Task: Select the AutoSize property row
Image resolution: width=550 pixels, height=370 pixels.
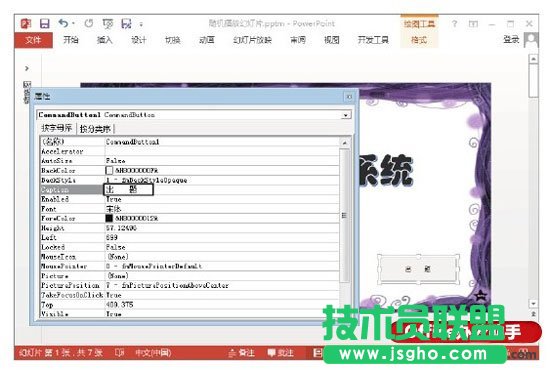Action: [190, 161]
